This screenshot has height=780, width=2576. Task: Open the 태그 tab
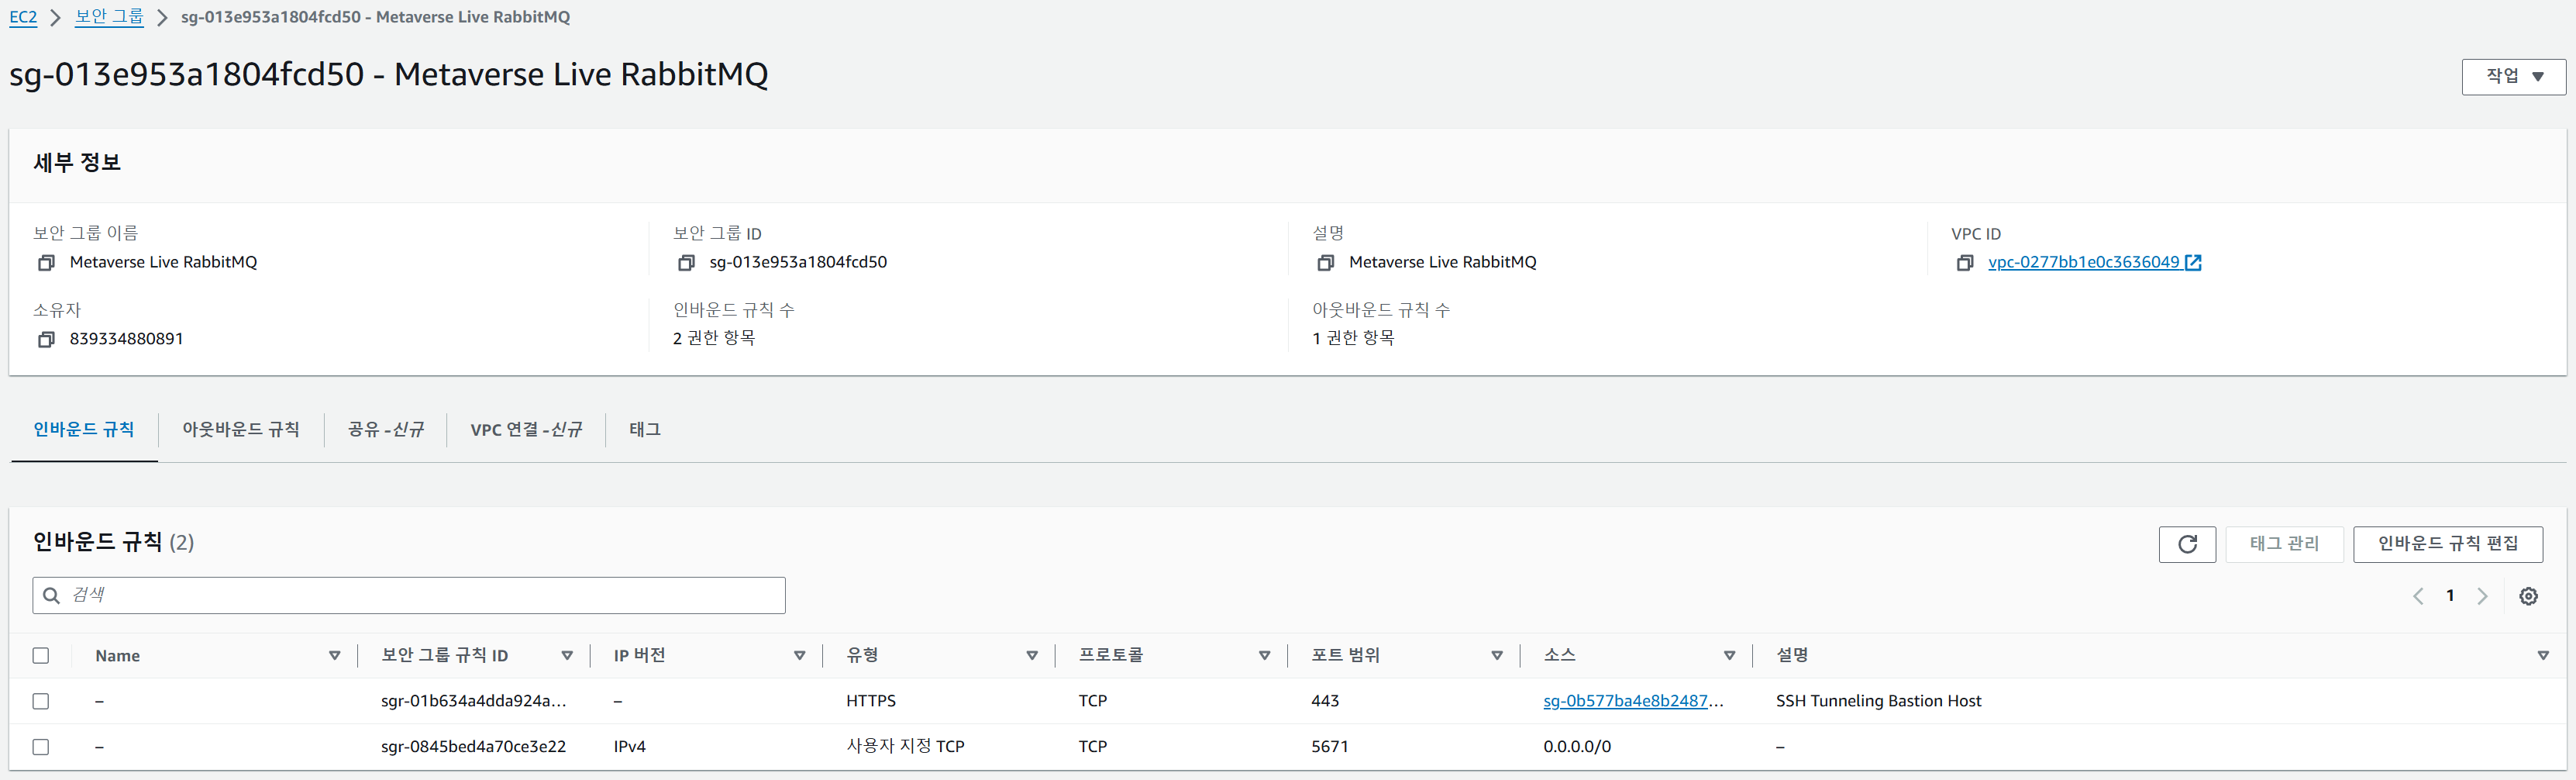click(644, 430)
